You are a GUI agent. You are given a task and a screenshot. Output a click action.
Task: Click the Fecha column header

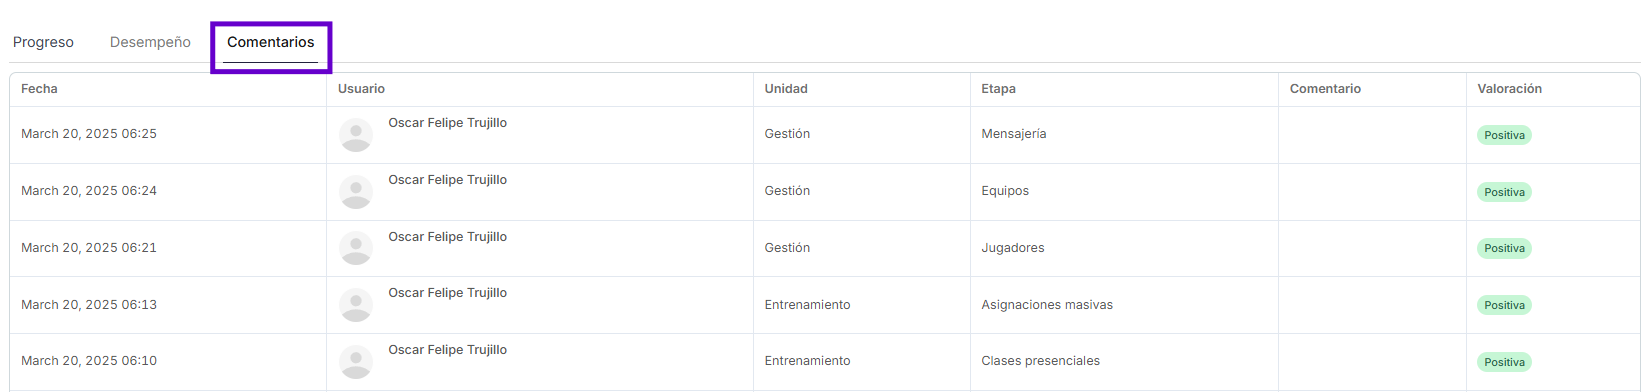point(39,89)
